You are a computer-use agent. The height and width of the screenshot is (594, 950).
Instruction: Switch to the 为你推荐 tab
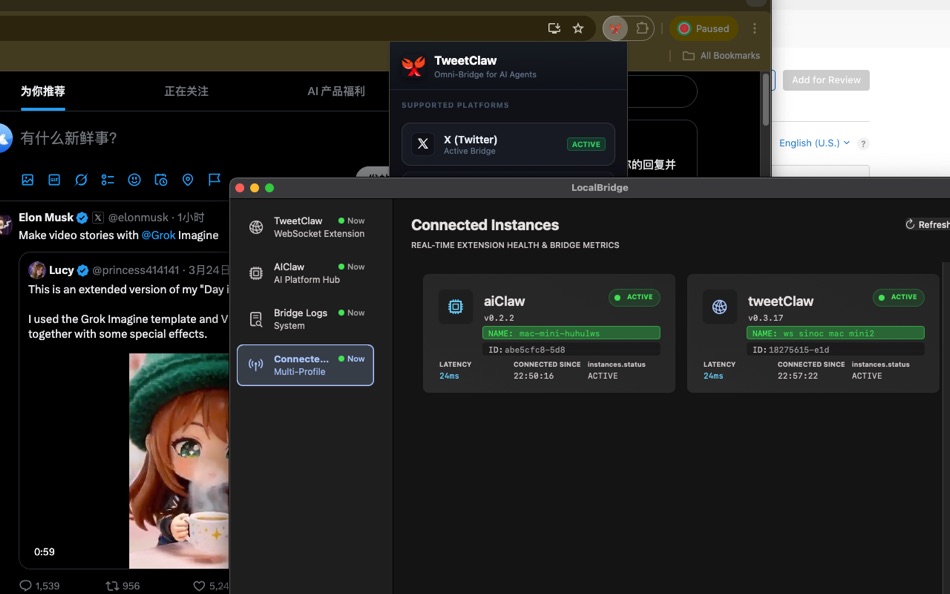click(x=42, y=92)
